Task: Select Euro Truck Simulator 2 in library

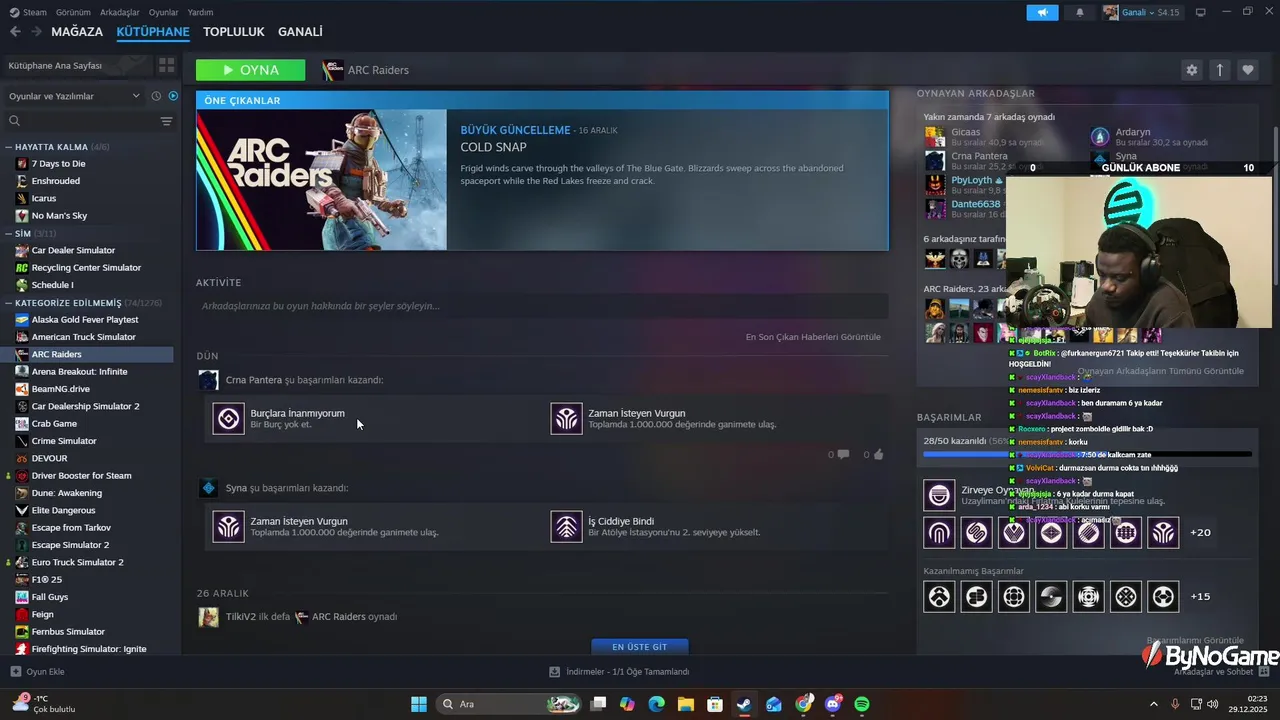Action: click(x=78, y=562)
